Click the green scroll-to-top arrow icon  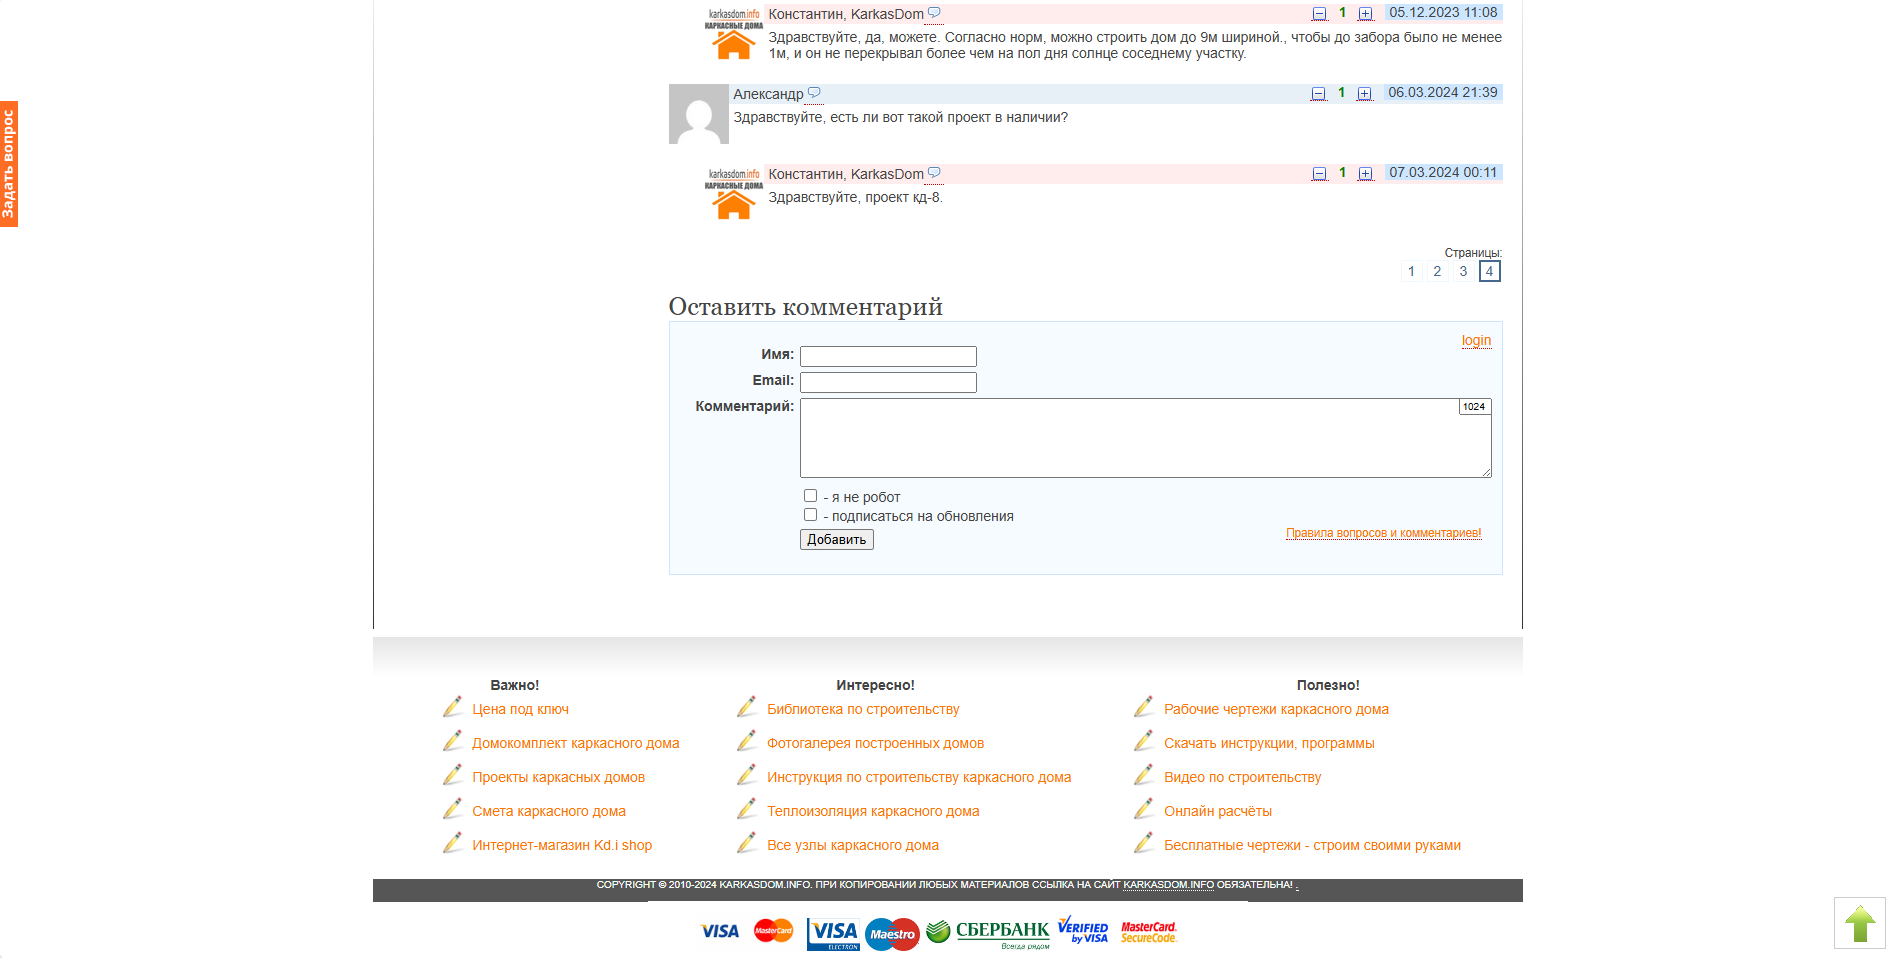[1860, 923]
